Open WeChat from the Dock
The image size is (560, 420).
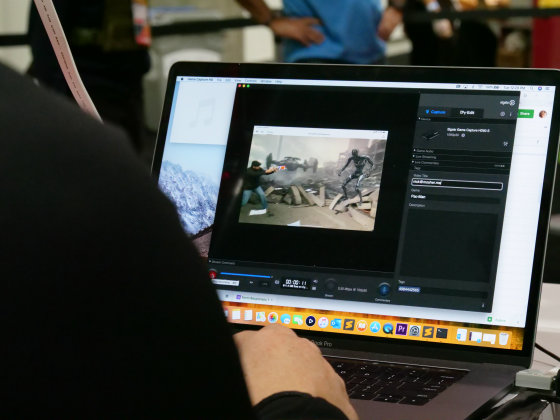pos(298,320)
